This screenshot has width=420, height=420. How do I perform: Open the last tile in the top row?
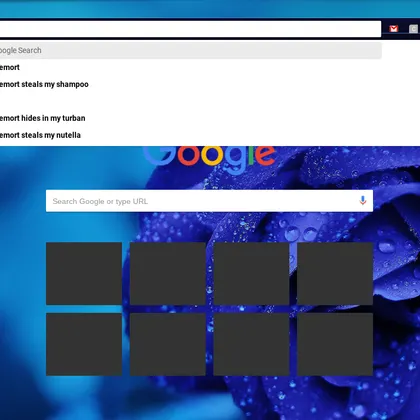[335, 274]
